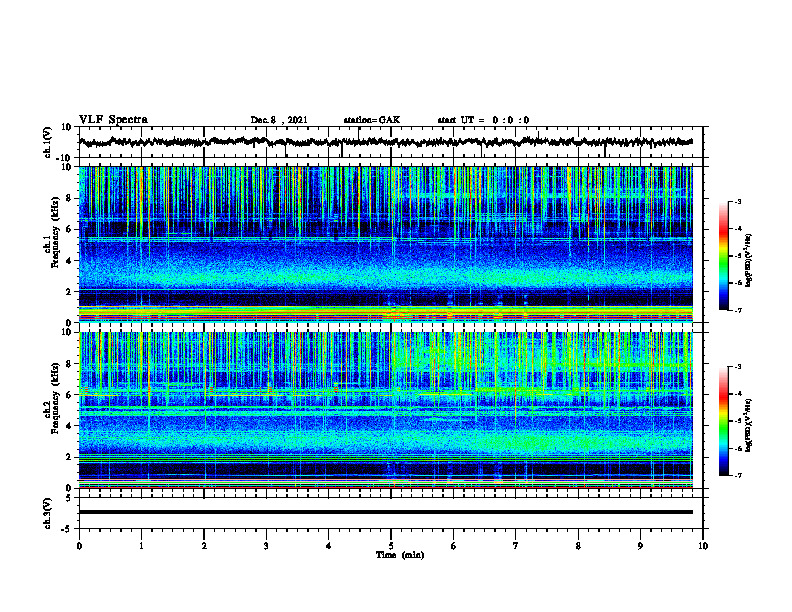Click the "Time (min)" axis label
The height and width of the screenshot is (612, 792).
pos(400,555)
